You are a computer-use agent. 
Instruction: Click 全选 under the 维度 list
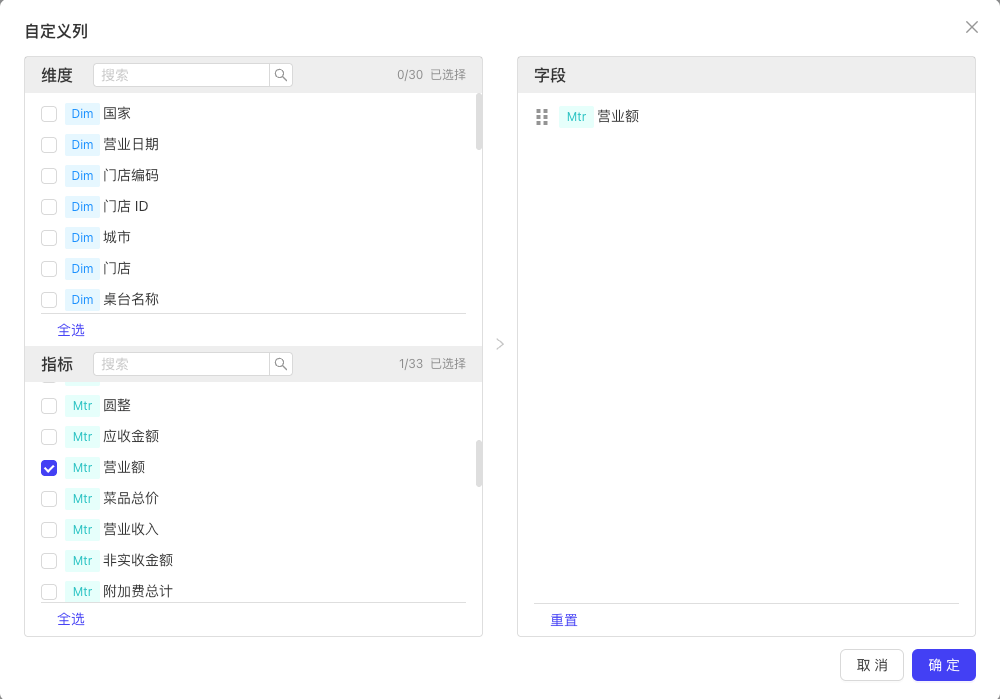tap(71, 330)
